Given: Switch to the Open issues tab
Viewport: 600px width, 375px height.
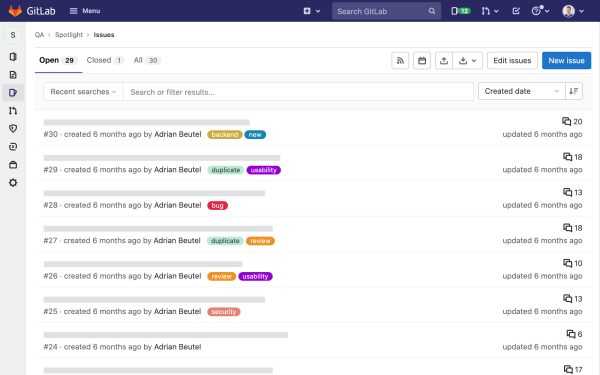Looking at the screenshot, I should (58, 60).
